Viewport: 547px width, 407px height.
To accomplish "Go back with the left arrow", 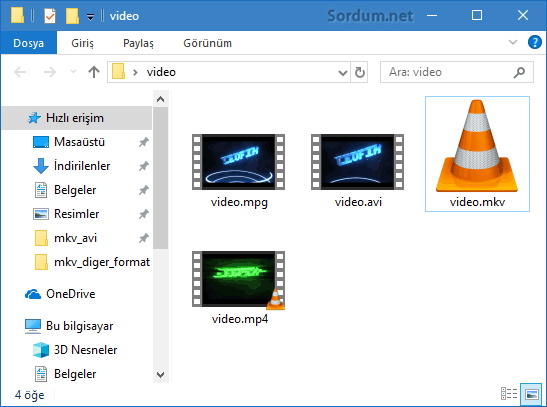I will [20, 72].
